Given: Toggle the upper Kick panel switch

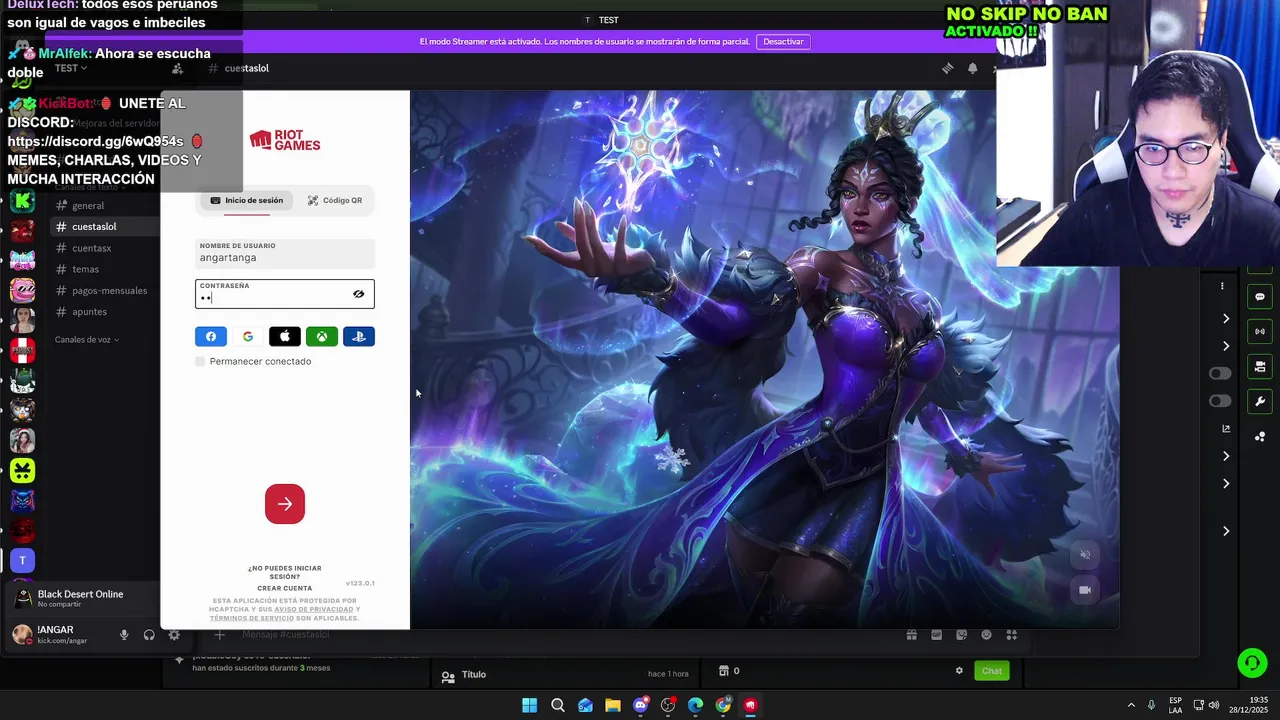Looking at the screenshot, I should coord(1220,374).
